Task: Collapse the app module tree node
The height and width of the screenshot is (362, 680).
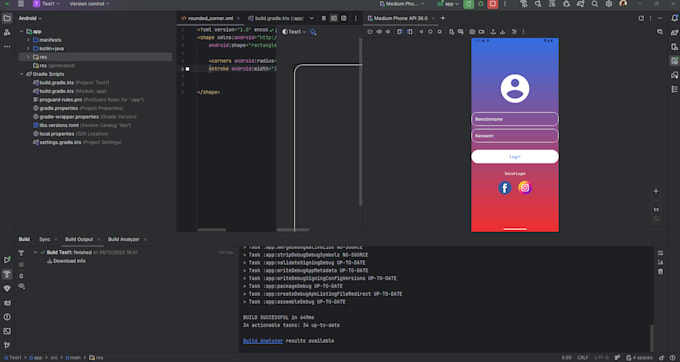Action: pos(22,32)
